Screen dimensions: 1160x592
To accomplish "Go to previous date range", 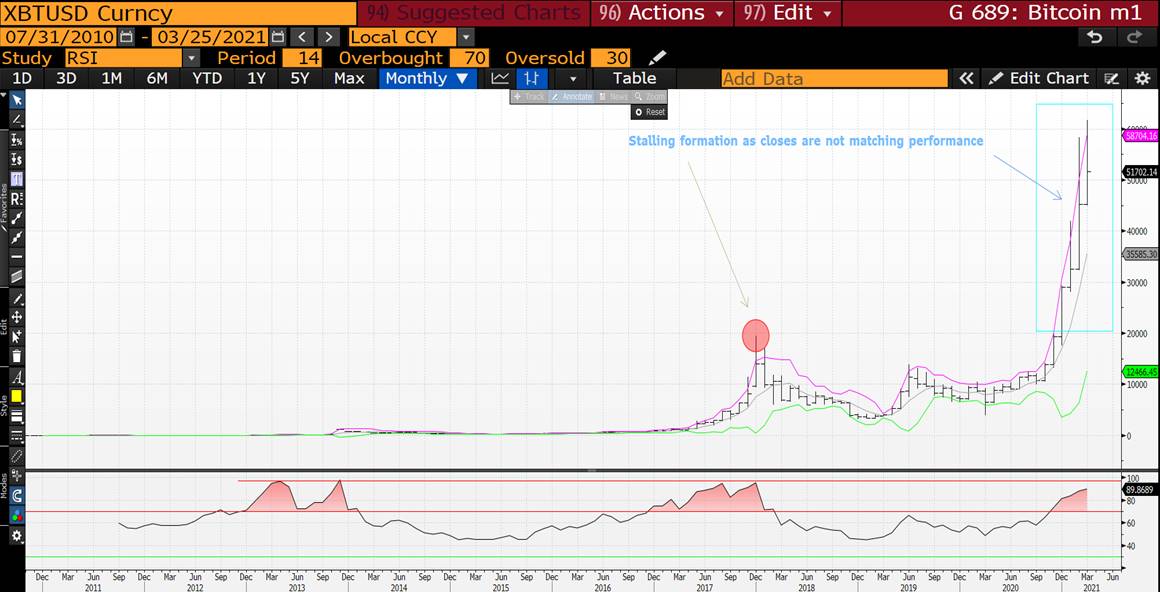I will [302, 37].
